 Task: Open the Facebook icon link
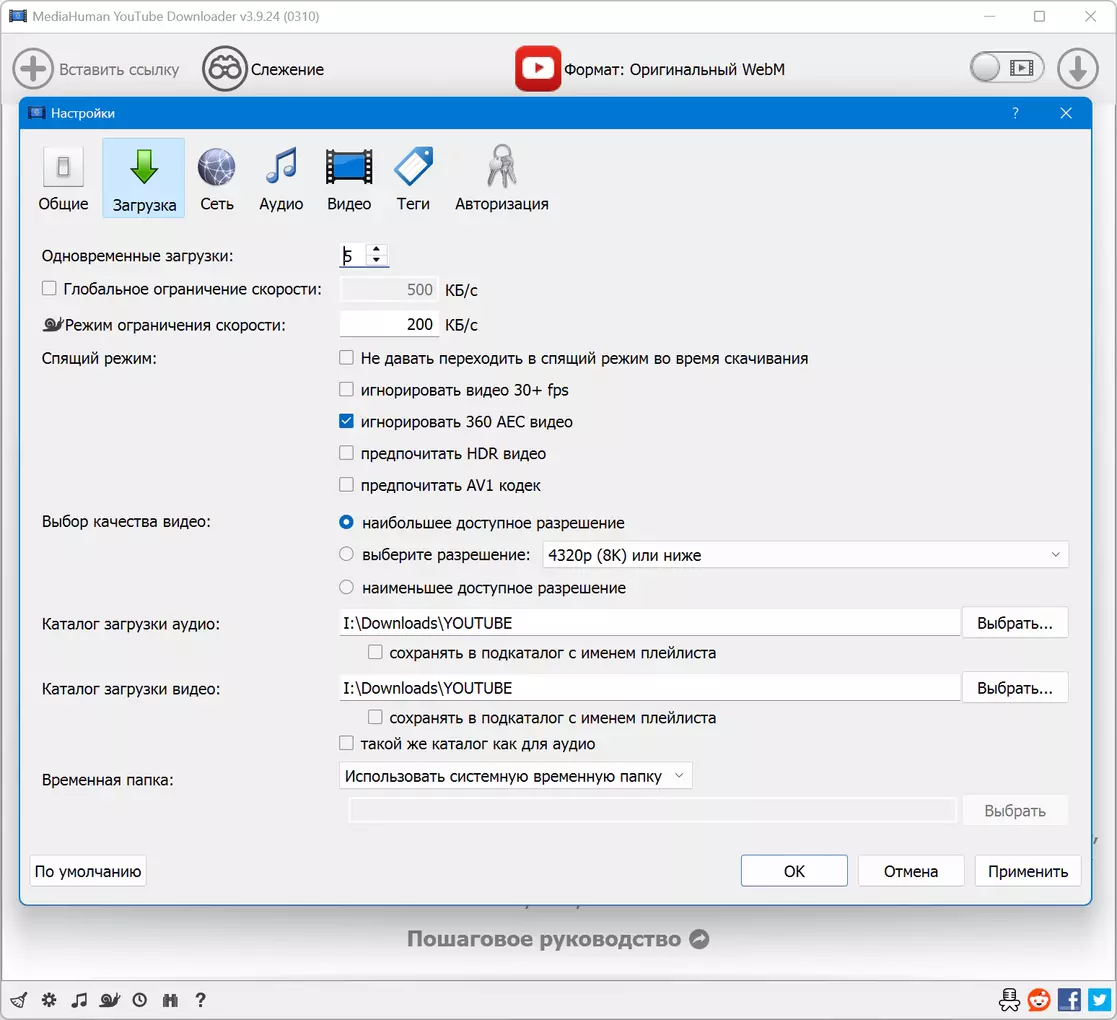click(1069, 1000)
